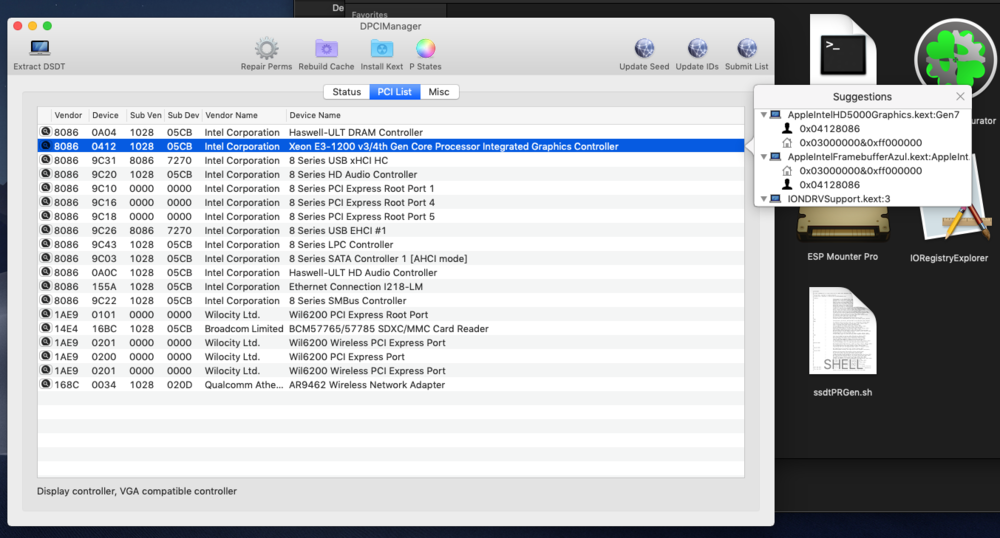Screen dimensions: 1000x538
Task: Collapse the AppleIntelHD5000Graphics.kext entry
Action: [763, 115]
